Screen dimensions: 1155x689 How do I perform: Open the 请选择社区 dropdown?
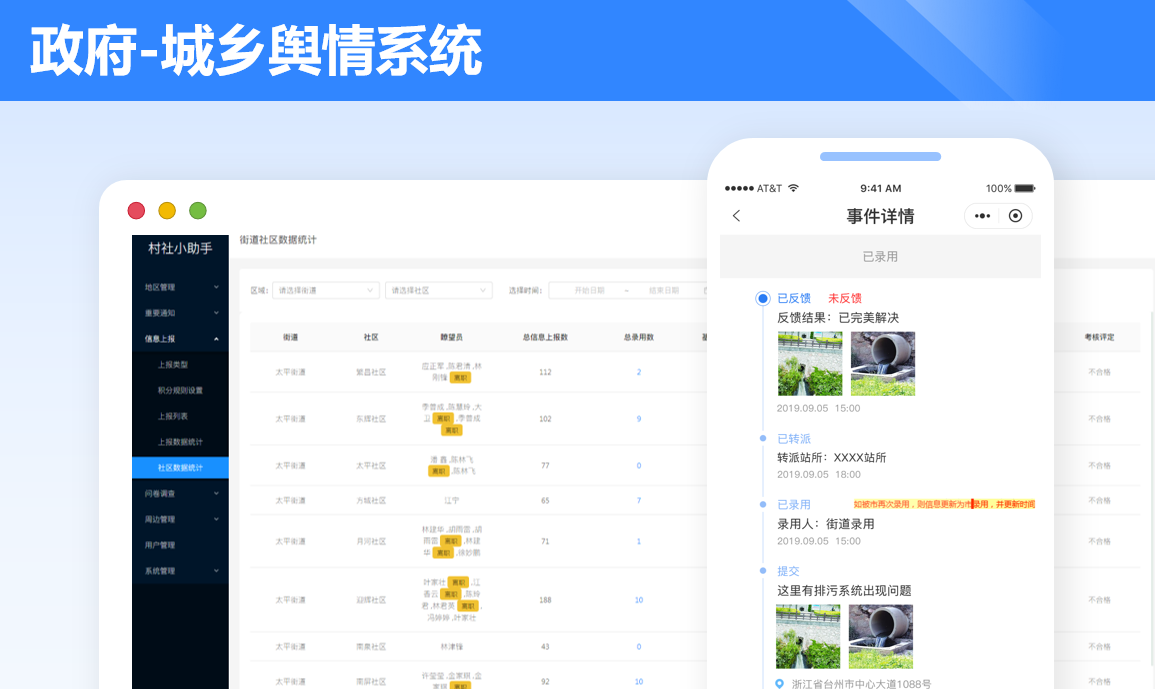tap(438, 291)
